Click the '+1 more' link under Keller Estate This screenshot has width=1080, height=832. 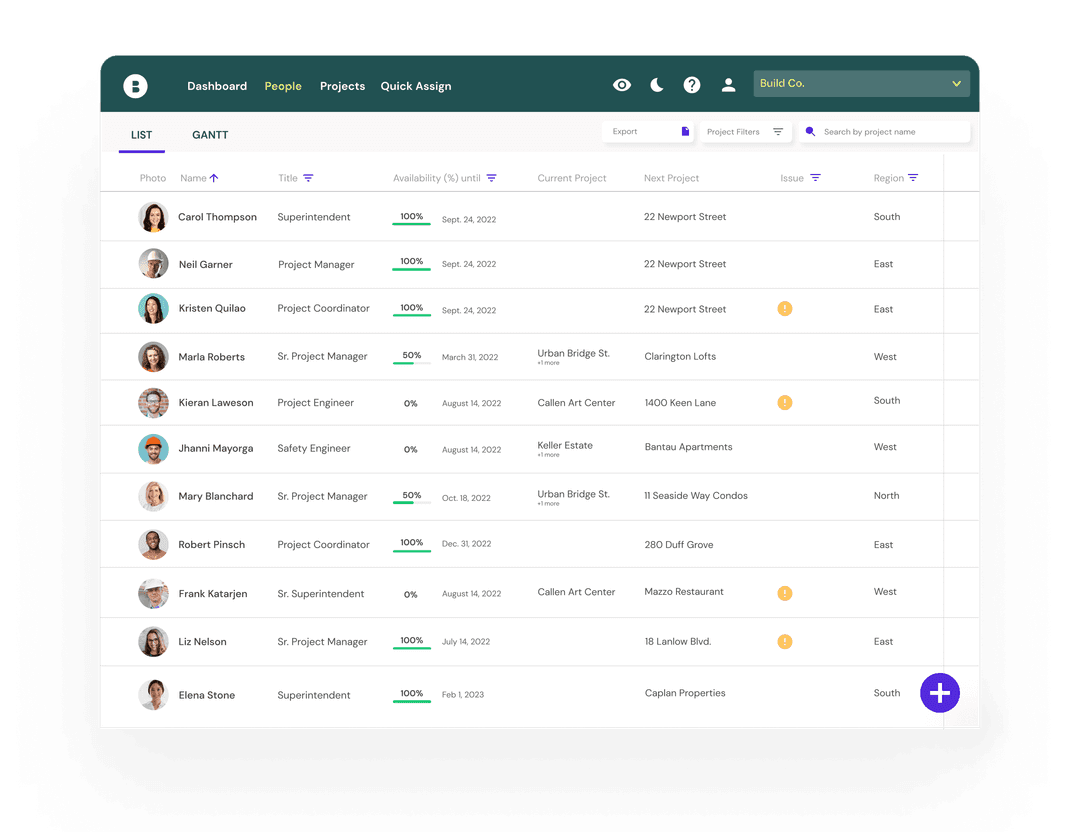(548, 455)
